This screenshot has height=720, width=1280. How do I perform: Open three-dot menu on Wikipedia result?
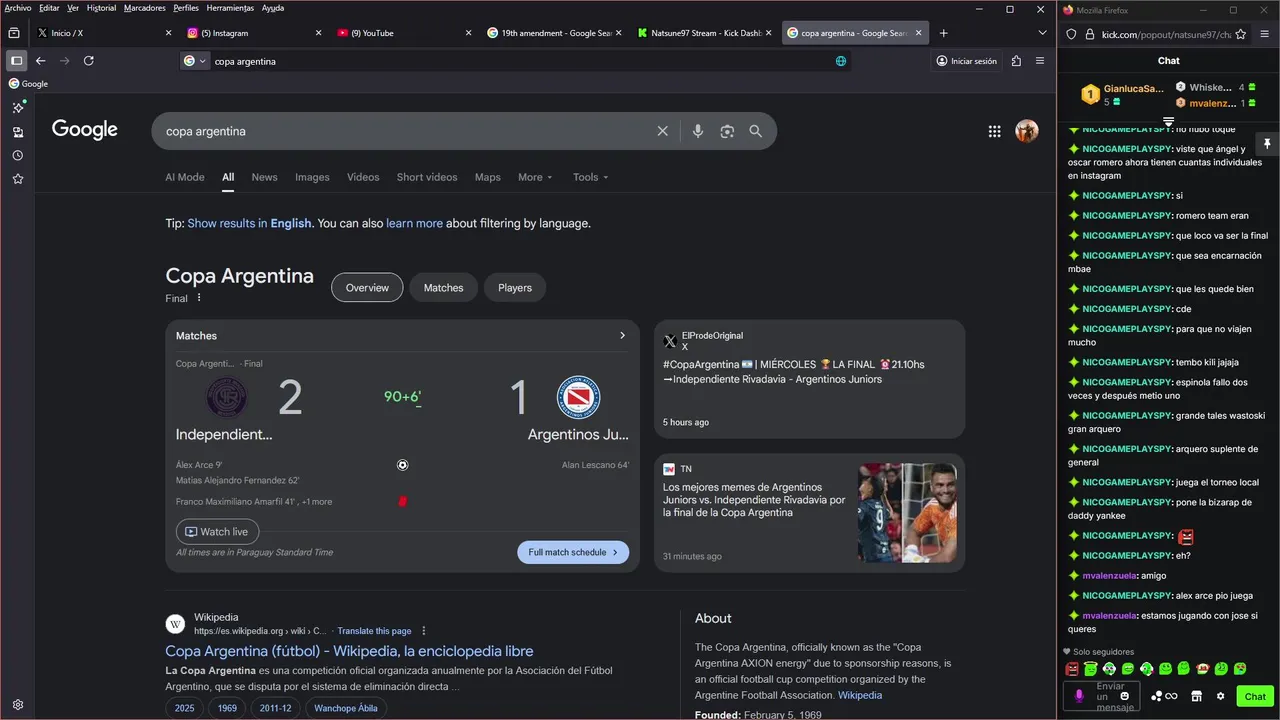point(424,631)
